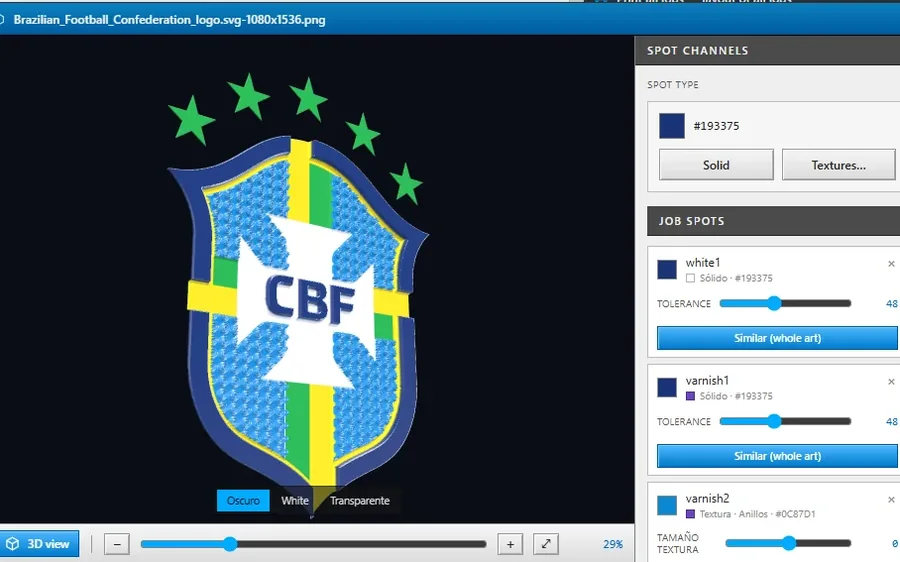Remove the varnish1 job spot
The height and width of the screenshot is (562, 900).
click(891, 382)
